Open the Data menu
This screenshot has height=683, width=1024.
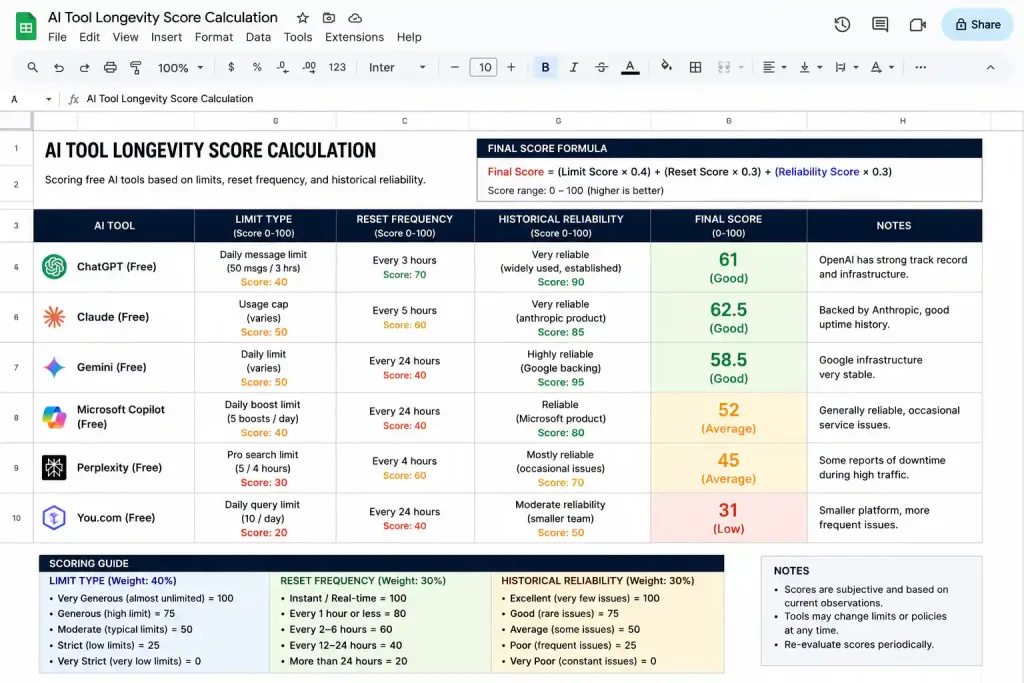tap(258, 37)
